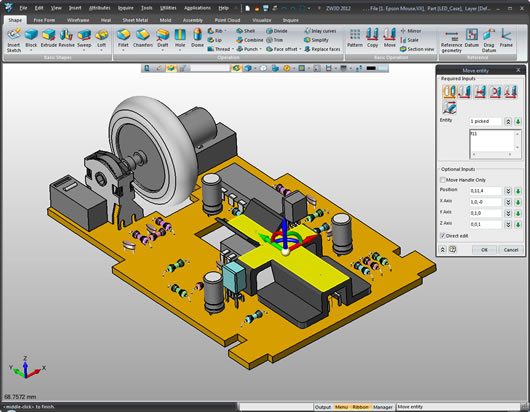
Task: Select the Mirror tool
Action: coord(410,31)
